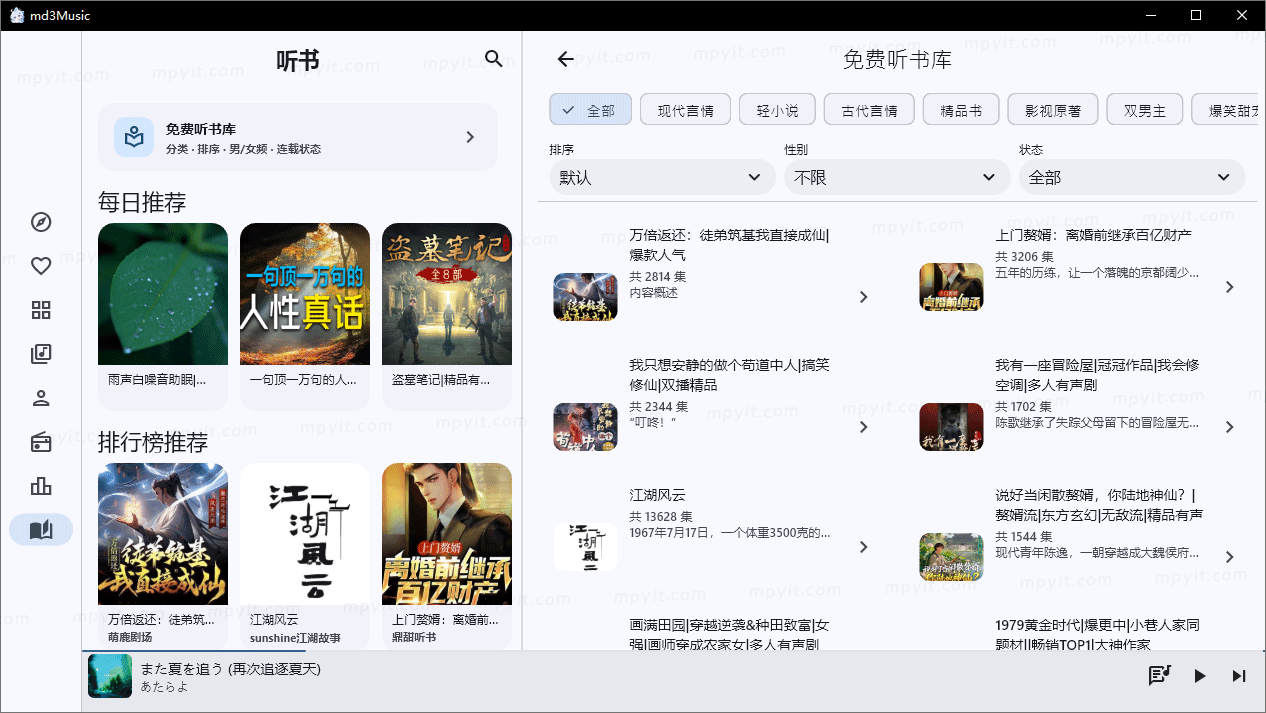
Task: Open 我有一座冒险屋 entry arrow
Action: (x=1230, y=427)
